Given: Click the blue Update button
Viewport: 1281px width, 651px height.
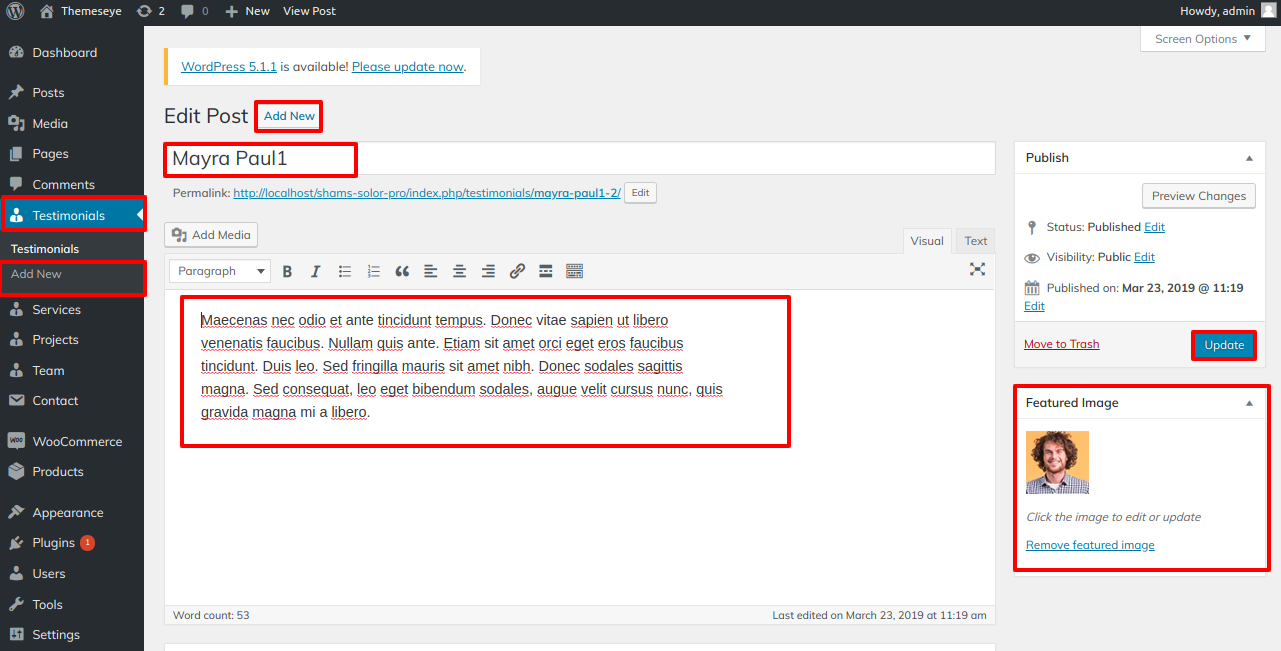Looking at the screenshot, I should 1223,345.
